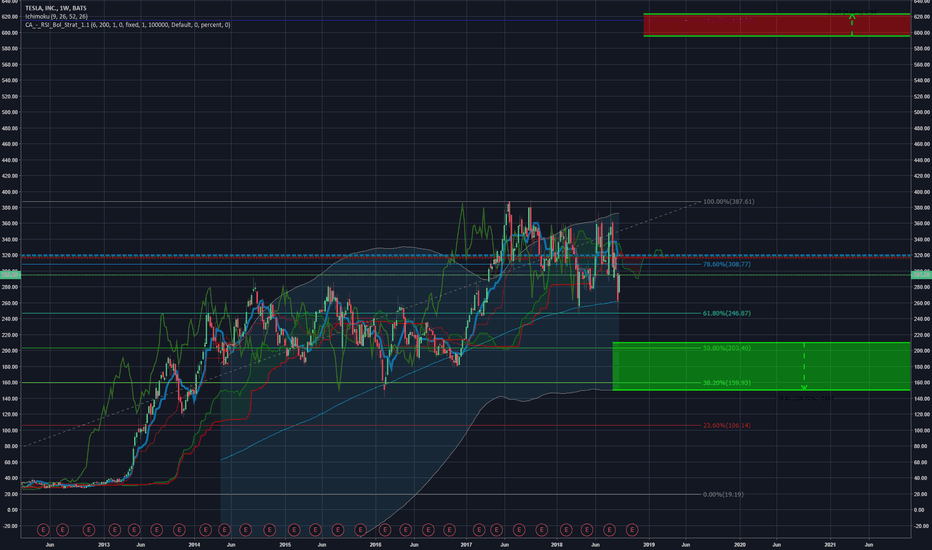Click the 400.00 value on the right price axis
932x550 pixels.
point(922,192)
